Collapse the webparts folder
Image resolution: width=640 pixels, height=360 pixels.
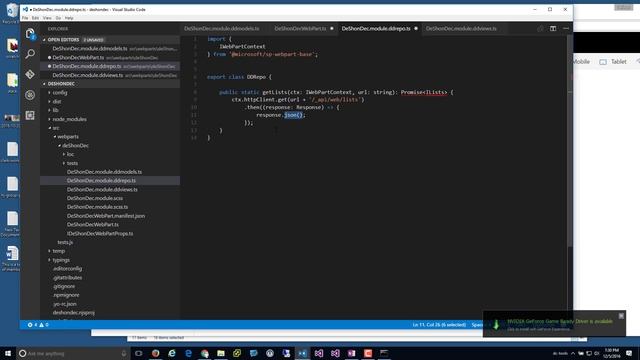(x=67, y=137)
